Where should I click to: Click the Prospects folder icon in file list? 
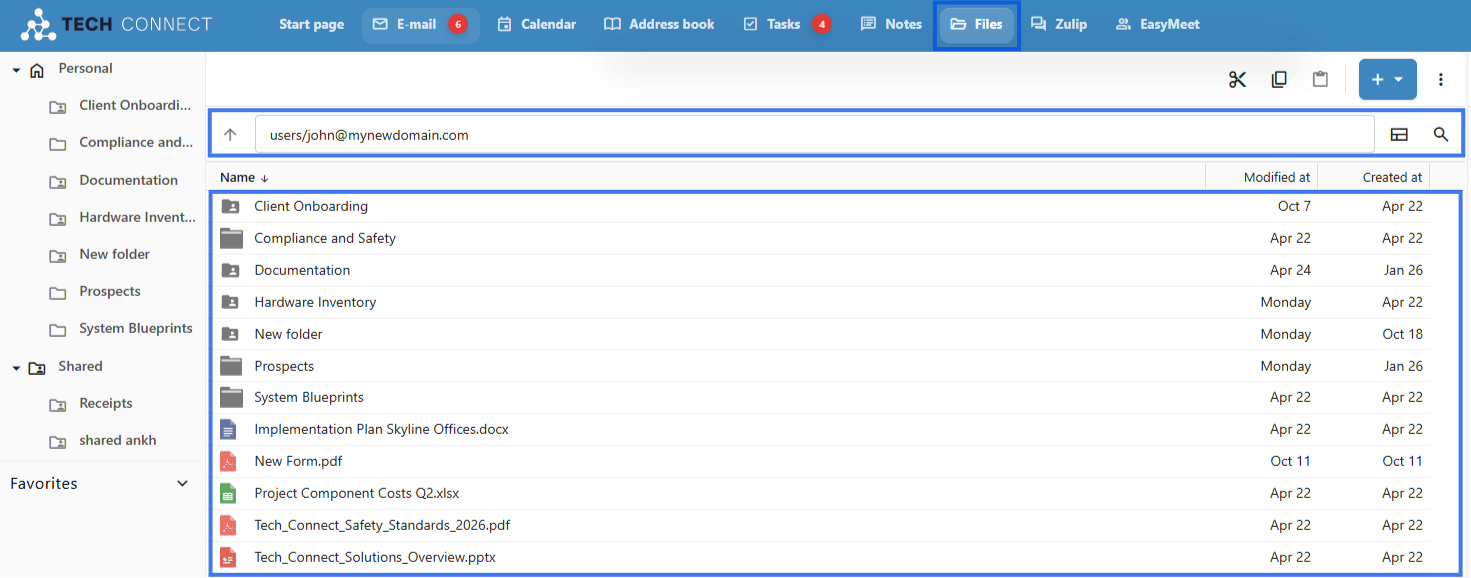pos(231,366)
